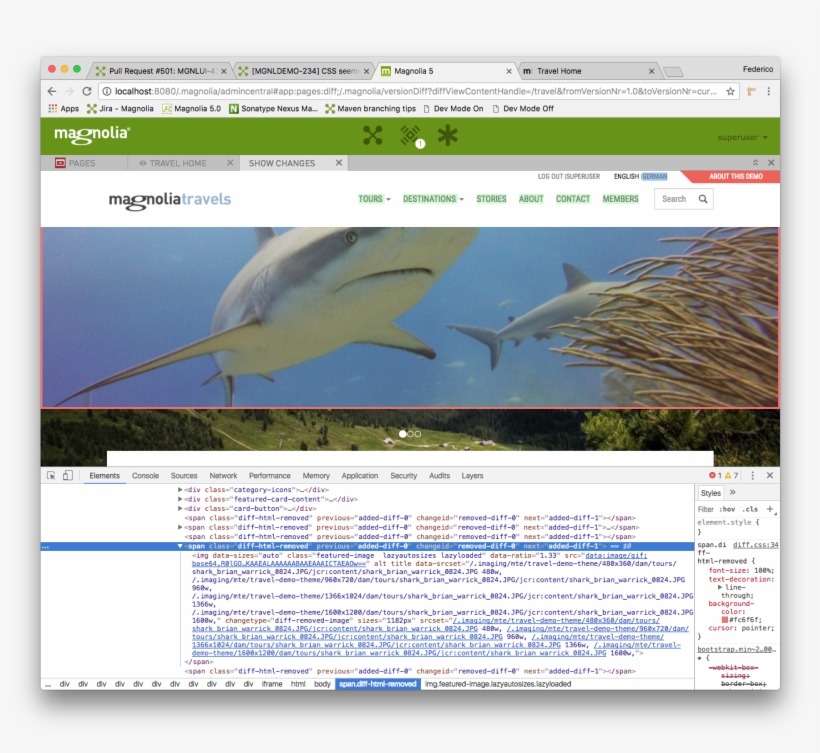Open the Magnolia app launcher icon
Screen dimensions: 820x753
pos(372,136)
